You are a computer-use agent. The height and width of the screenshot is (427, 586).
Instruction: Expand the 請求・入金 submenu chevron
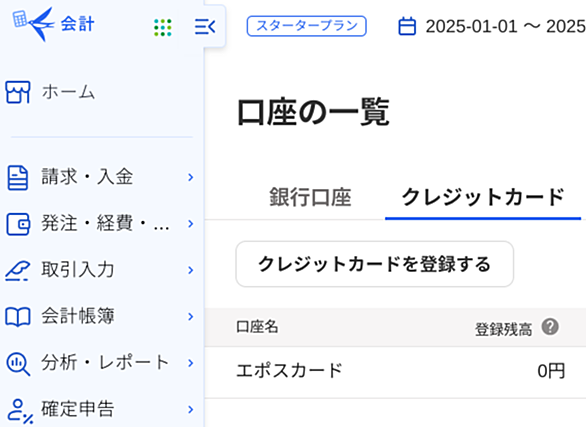click(191, 177)
